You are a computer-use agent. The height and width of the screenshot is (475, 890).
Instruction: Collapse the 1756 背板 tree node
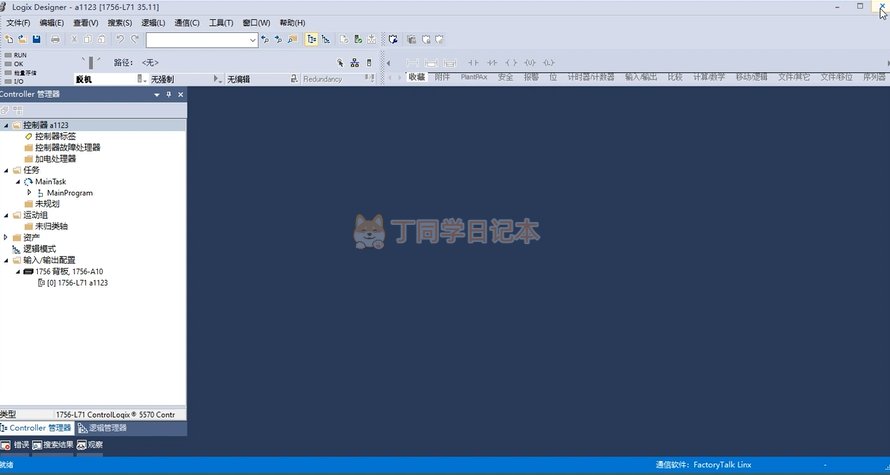18,271
